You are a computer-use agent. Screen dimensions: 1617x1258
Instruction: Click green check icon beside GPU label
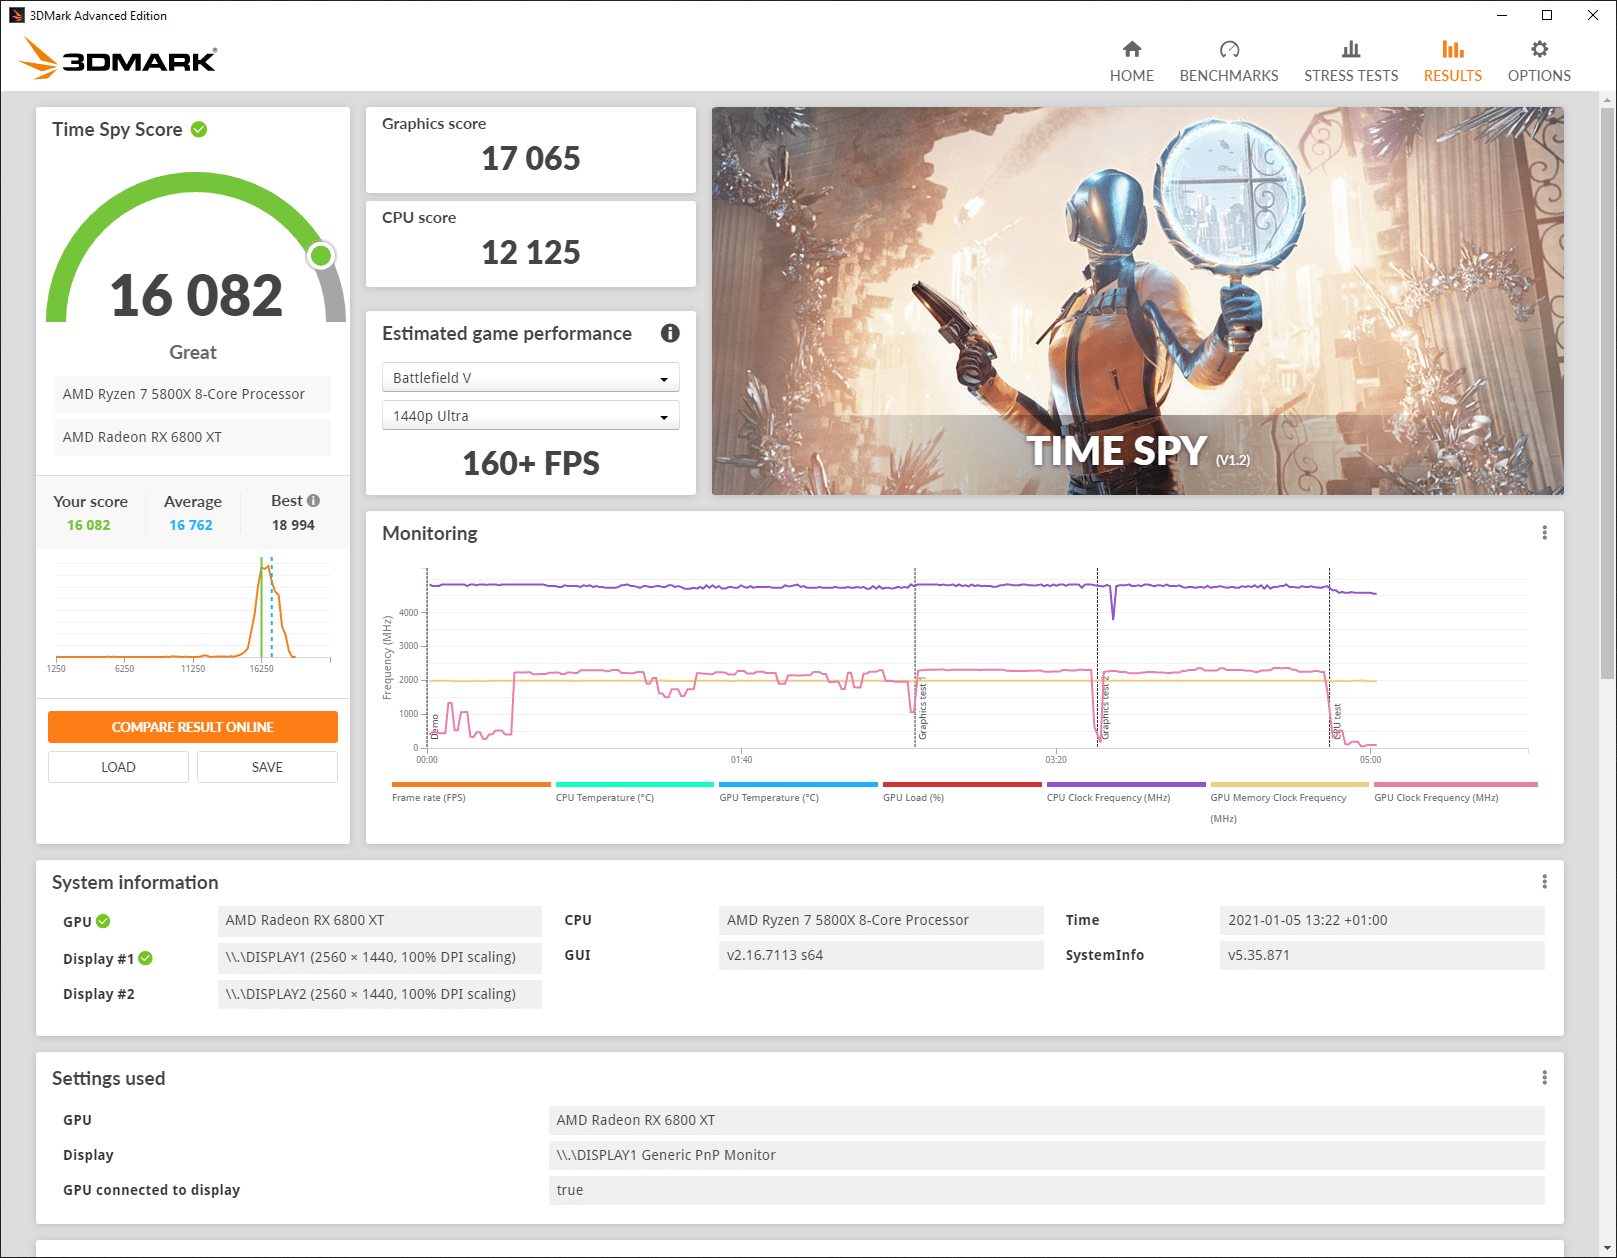[103, 921]
